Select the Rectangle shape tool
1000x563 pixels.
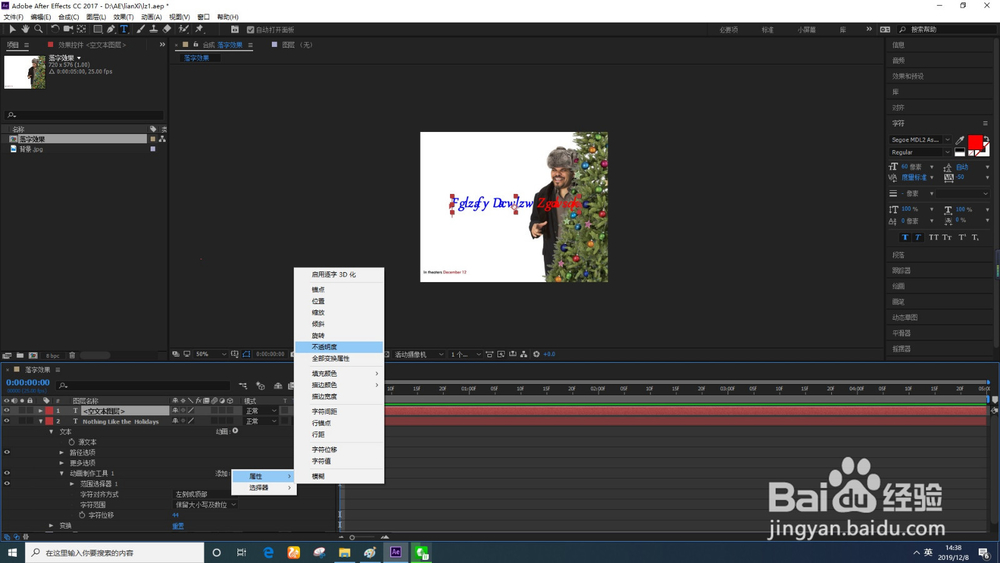pos(98,29)
